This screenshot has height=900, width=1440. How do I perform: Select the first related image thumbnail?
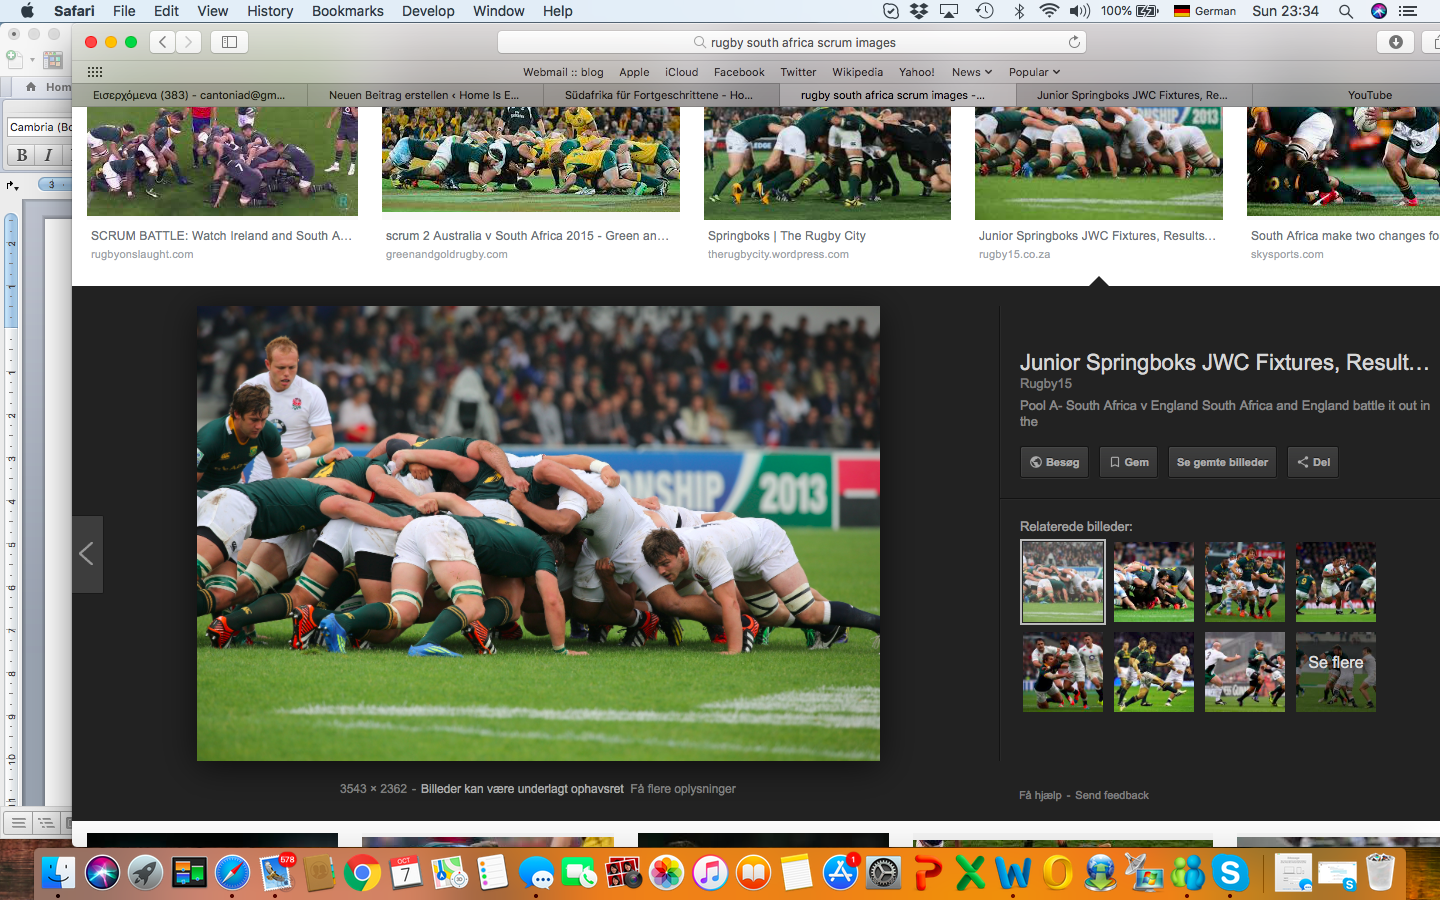pyautogui.click(x=1063, y=582)
